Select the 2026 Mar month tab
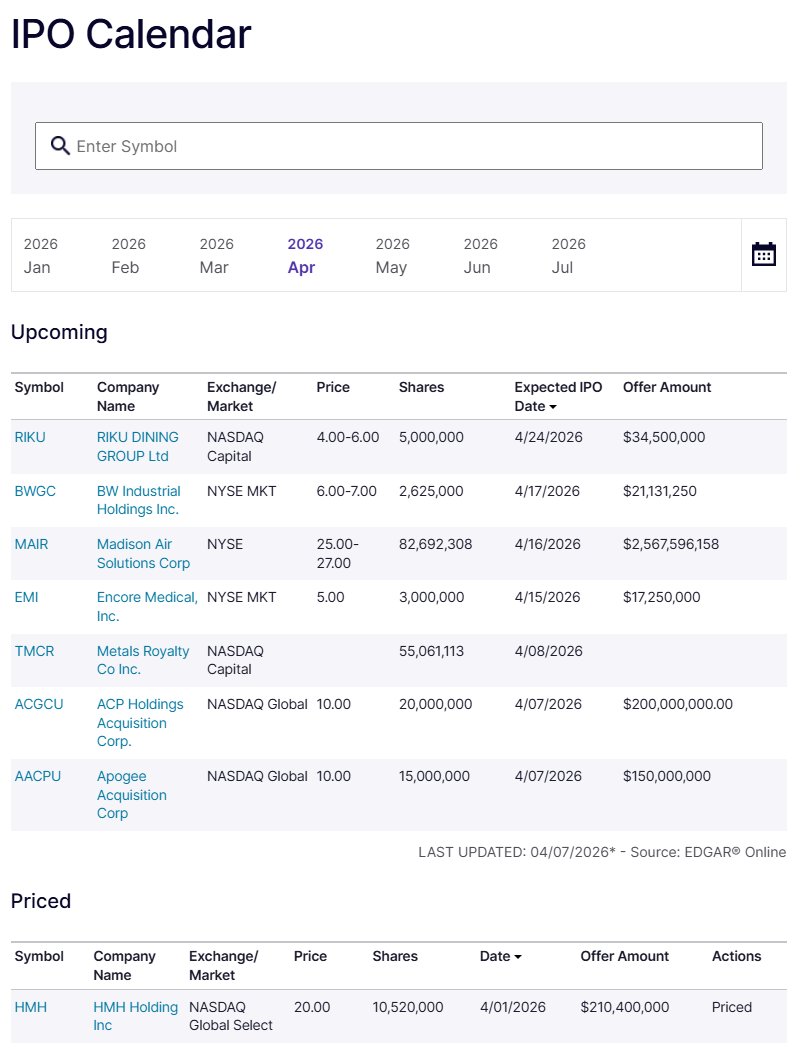Screen dimensions: 800x1059 [217, 255]
